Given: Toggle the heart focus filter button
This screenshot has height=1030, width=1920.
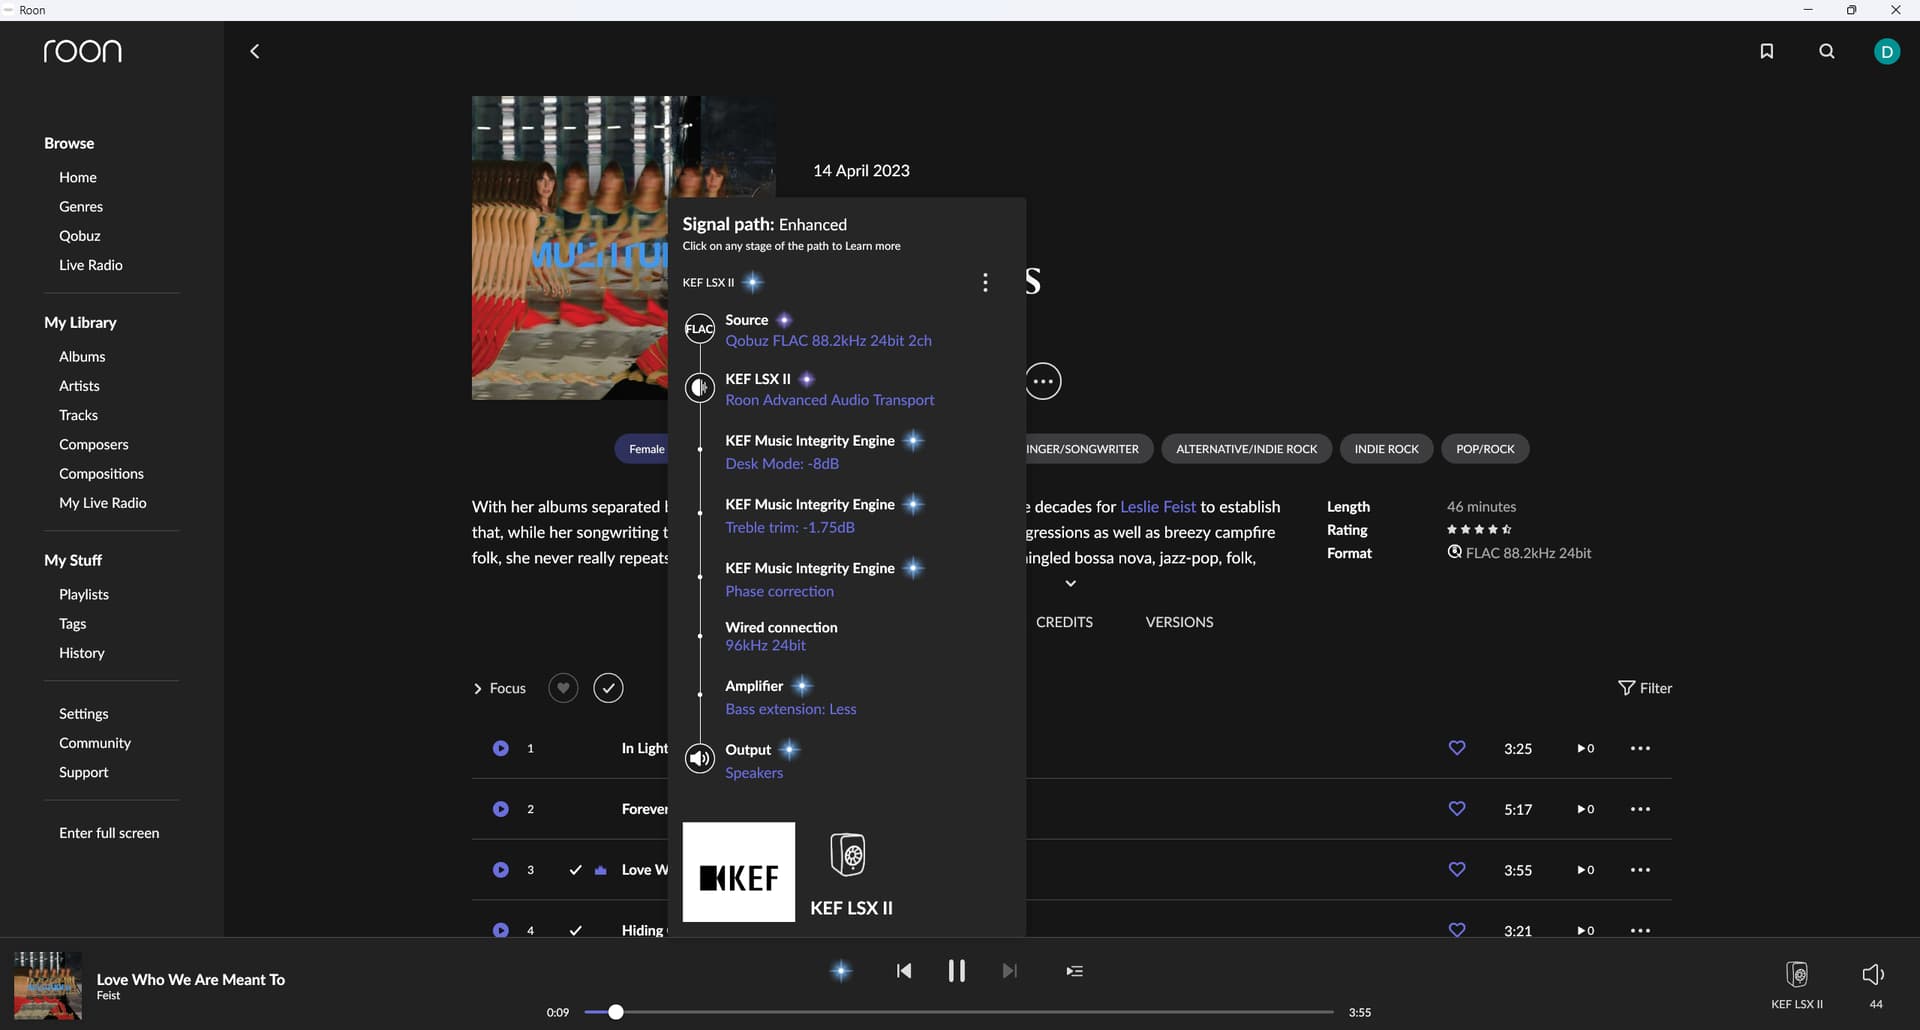Looking at the screenshot, I should 563,688.
